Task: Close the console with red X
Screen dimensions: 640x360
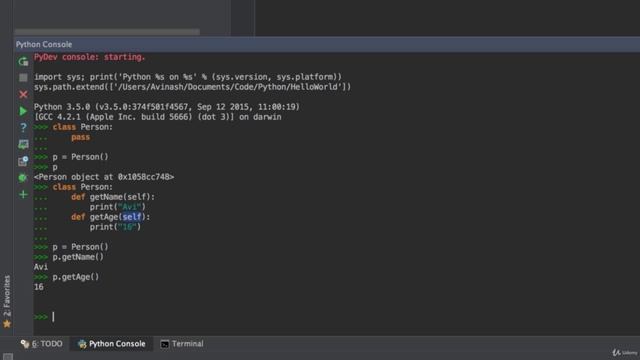Action: 23,94
